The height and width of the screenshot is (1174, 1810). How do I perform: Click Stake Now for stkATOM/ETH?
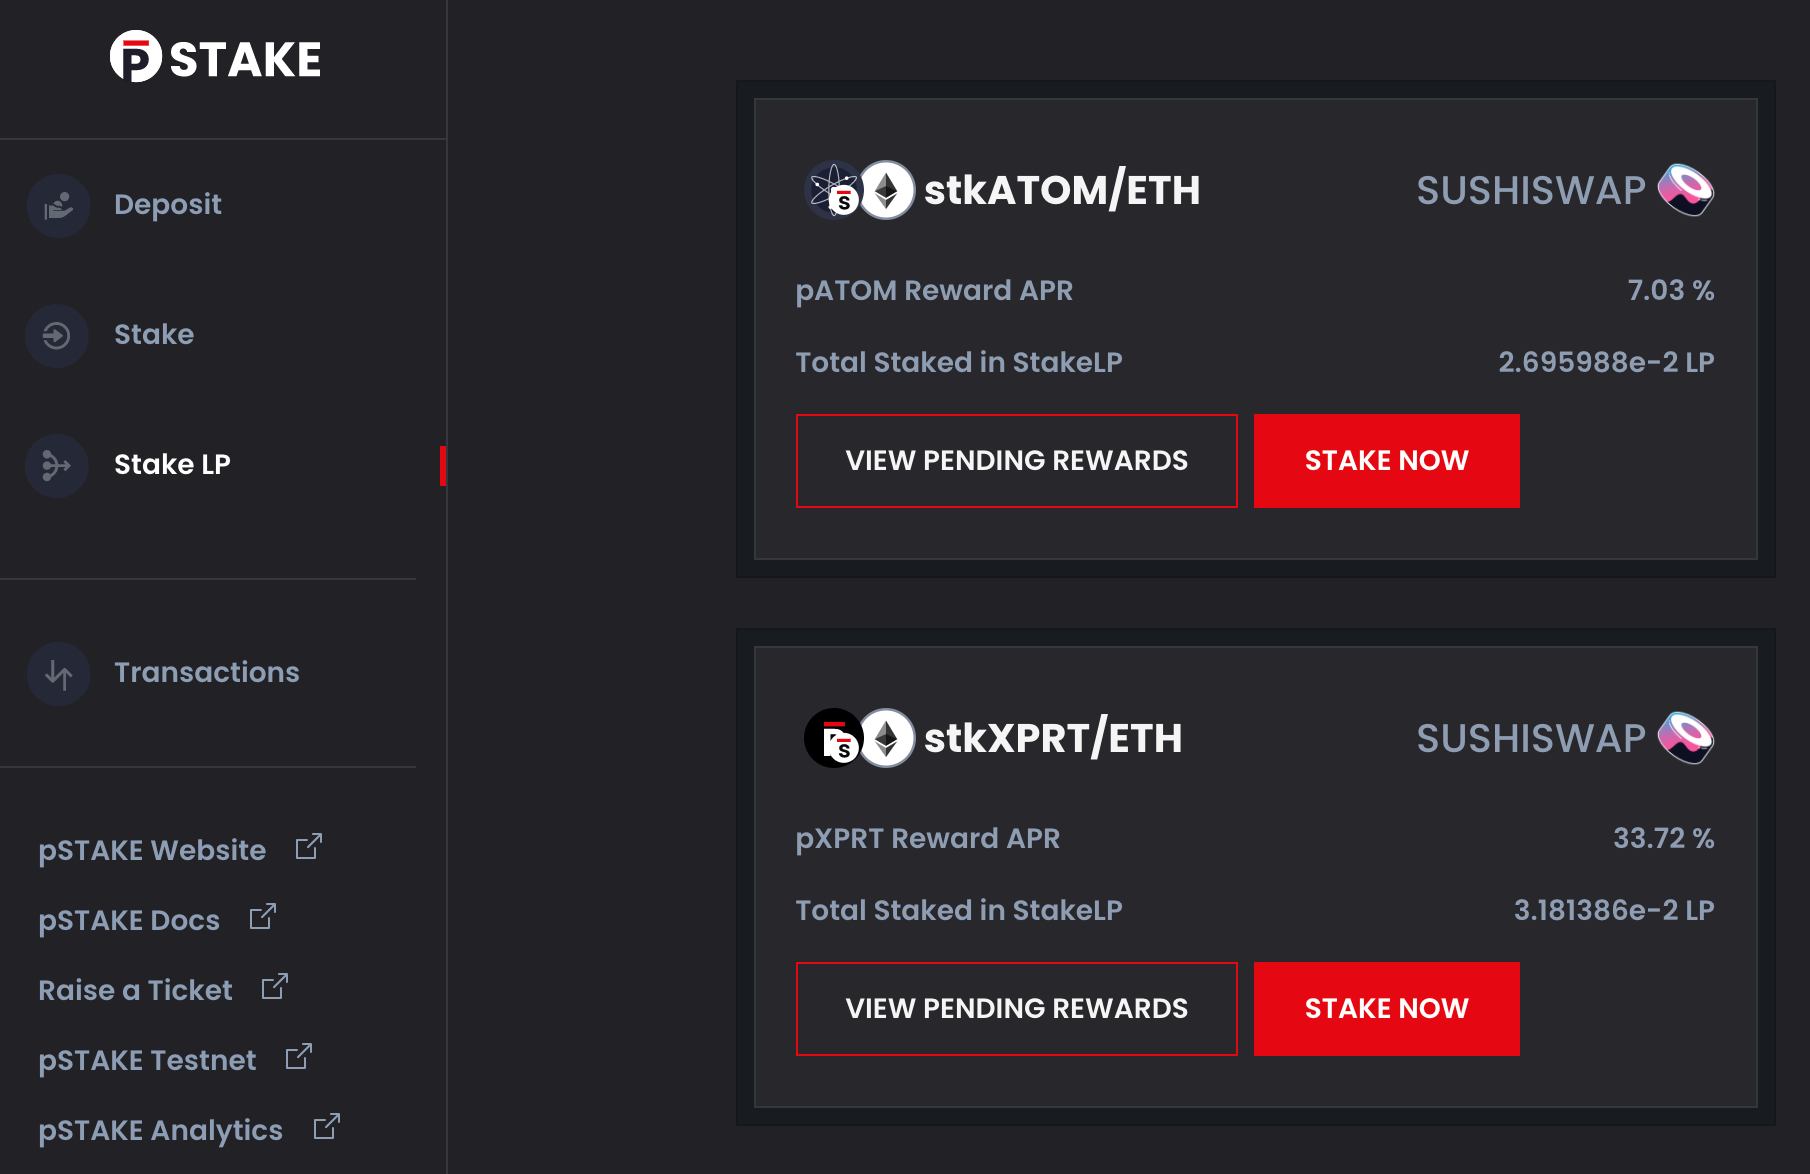pos(1387,461)
